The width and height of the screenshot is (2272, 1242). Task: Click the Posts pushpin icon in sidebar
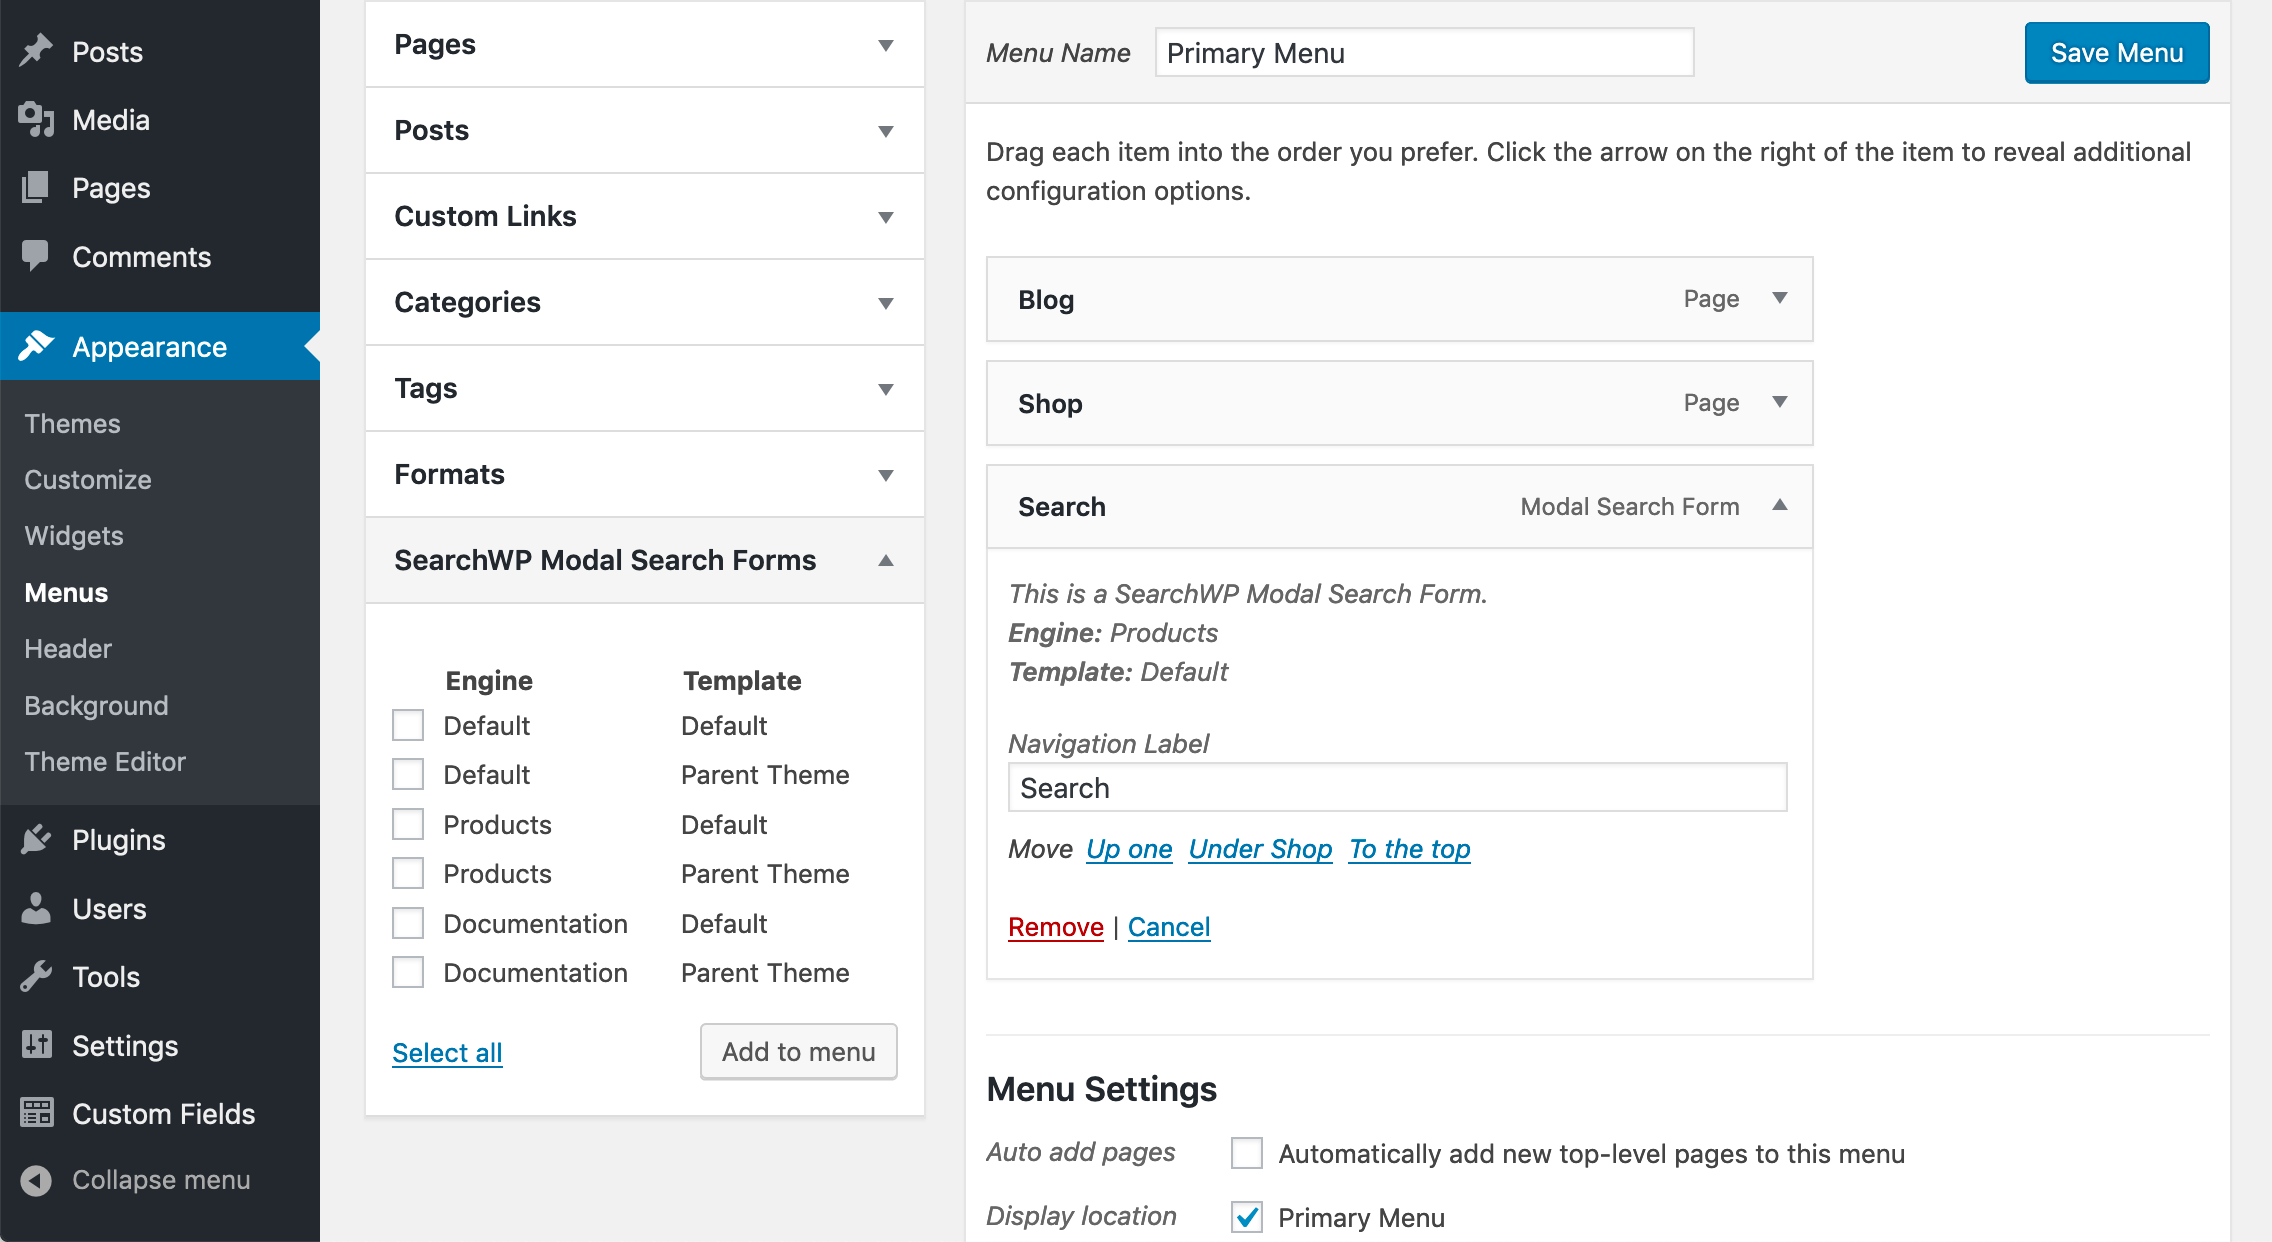[36, 51]
